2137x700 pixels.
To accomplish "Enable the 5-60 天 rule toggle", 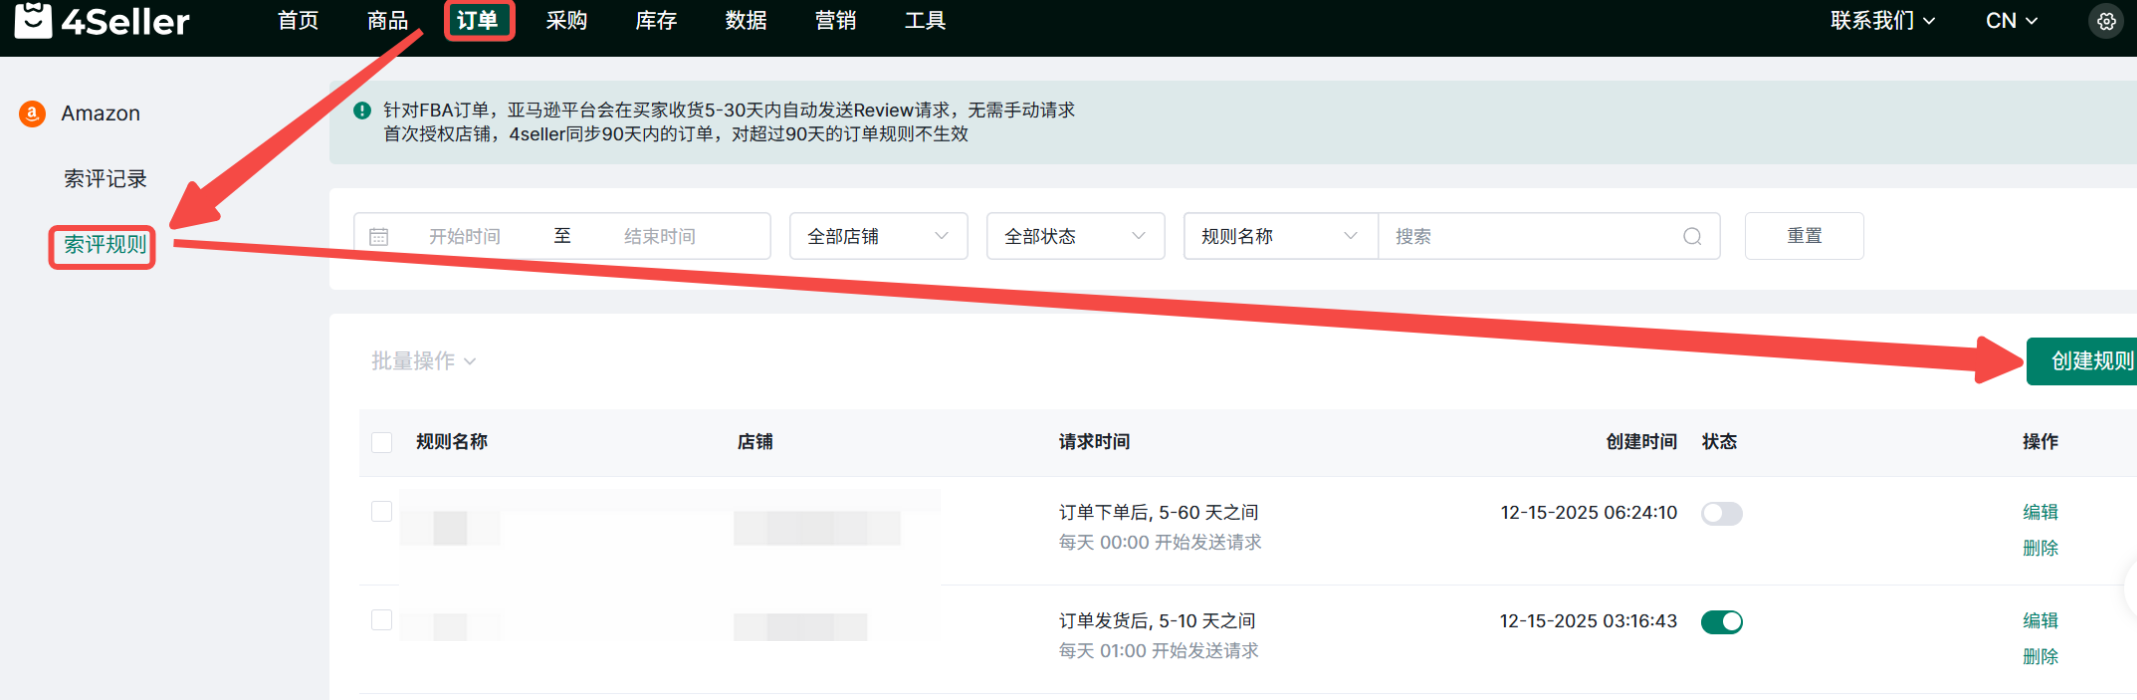I will (1721, 514).
